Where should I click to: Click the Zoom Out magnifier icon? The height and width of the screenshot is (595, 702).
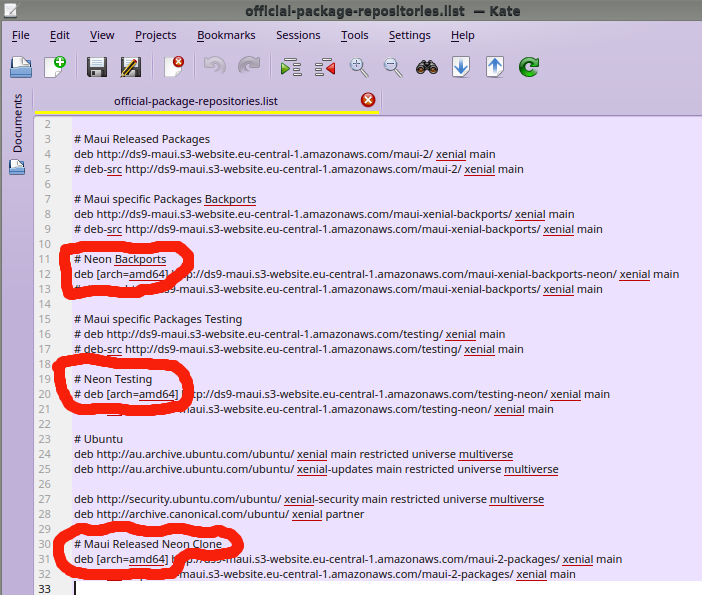[x=393, y=67]
